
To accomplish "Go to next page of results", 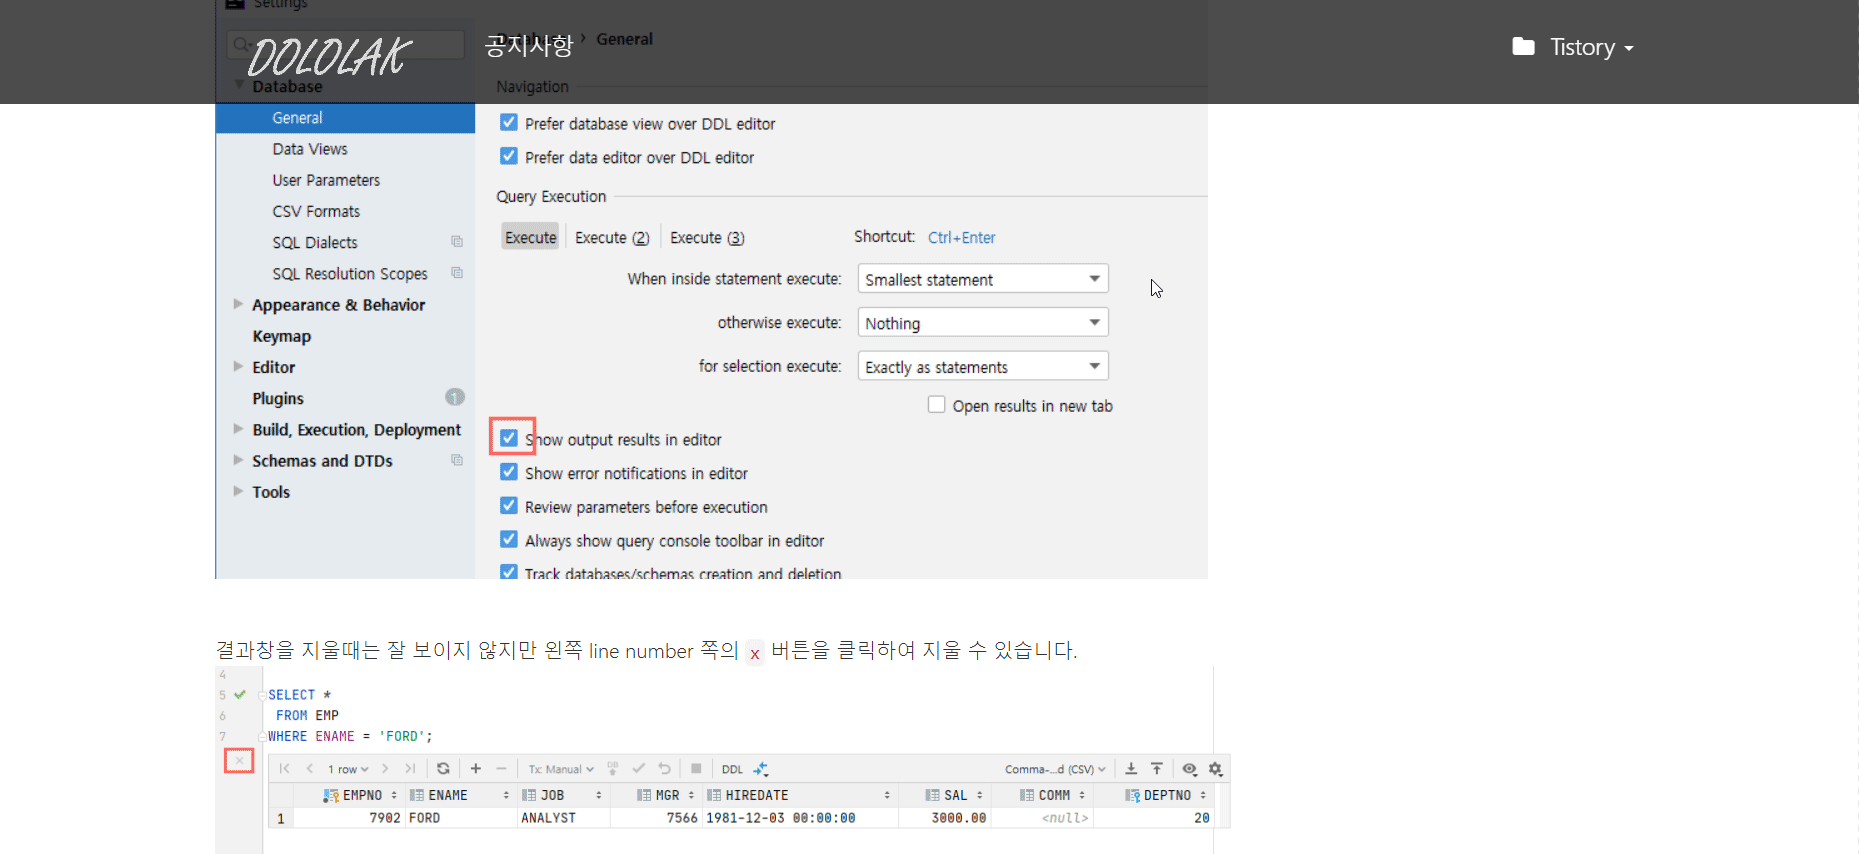I will [385, 769].
